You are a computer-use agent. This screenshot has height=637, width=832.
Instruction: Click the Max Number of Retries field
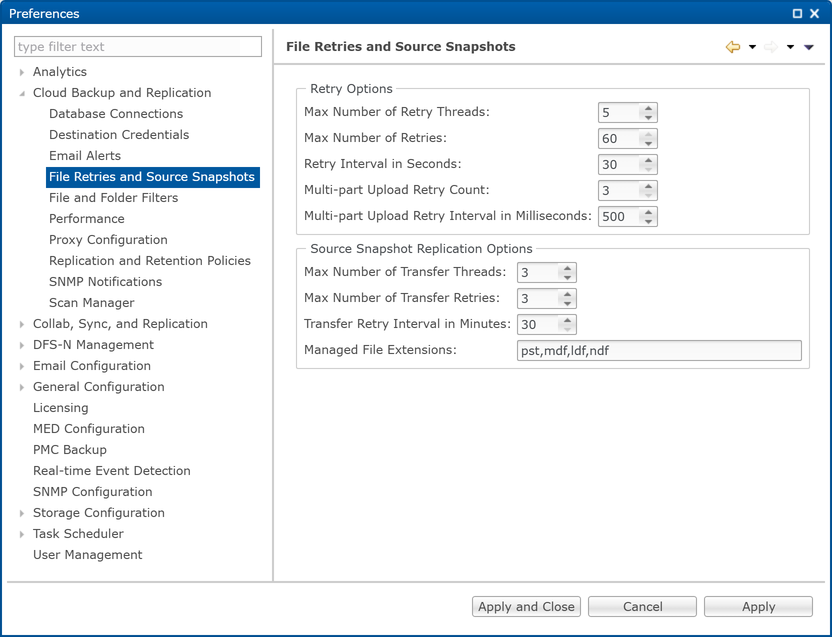coord(619,139)
